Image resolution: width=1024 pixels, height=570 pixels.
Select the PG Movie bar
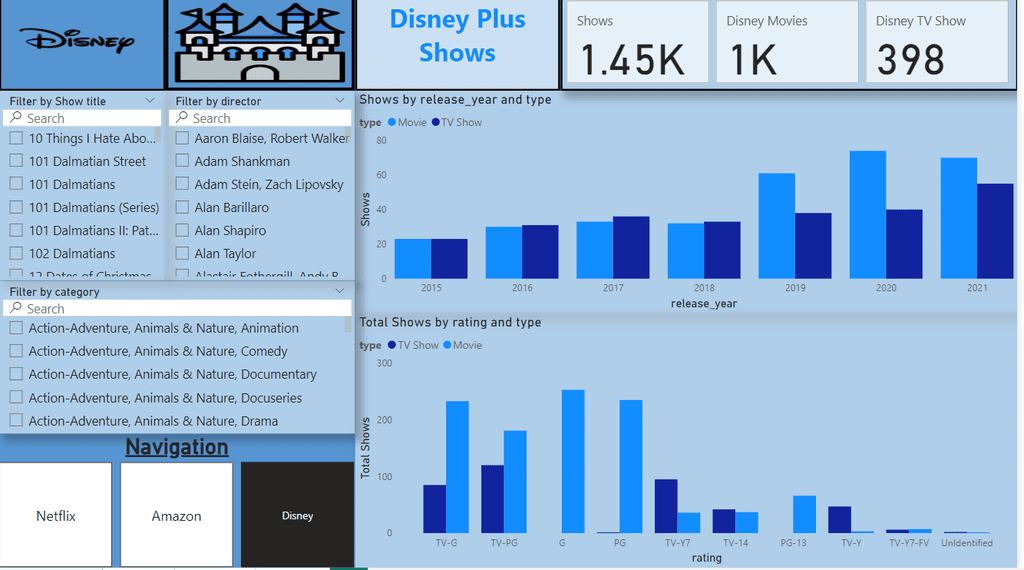pyautogui.click(x=631, y=466)
